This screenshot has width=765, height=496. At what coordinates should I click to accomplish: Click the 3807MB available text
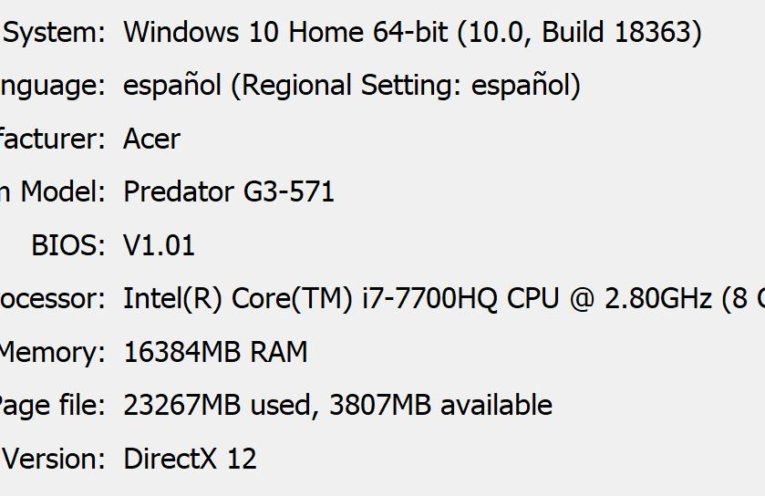pos(441,405)
